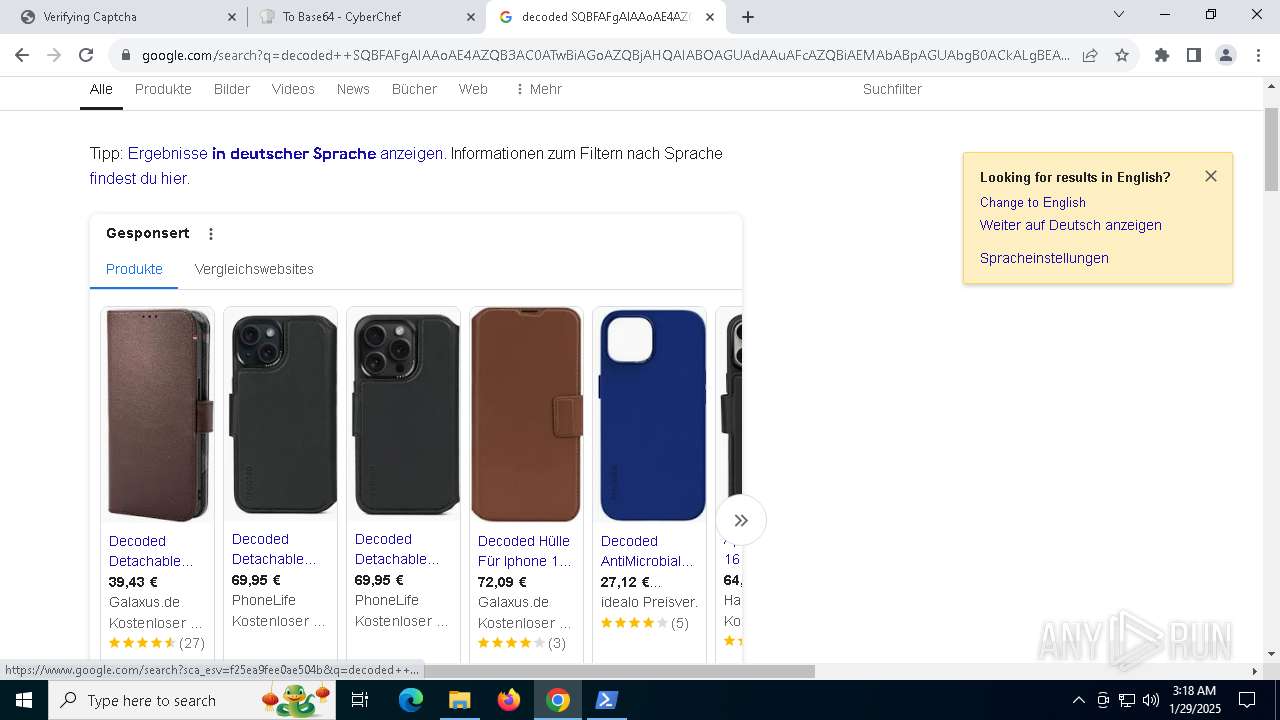
Task: Click the address bar URL field
Action: [x=605, y=55]
